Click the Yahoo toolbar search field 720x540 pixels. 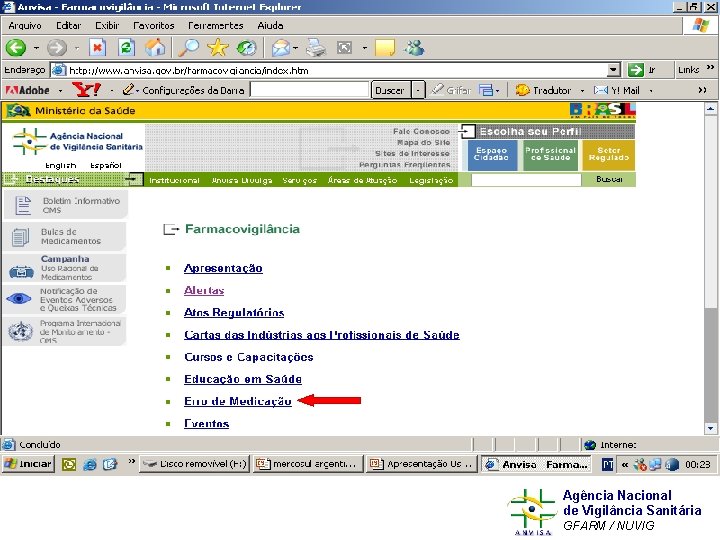click(309, 90)
